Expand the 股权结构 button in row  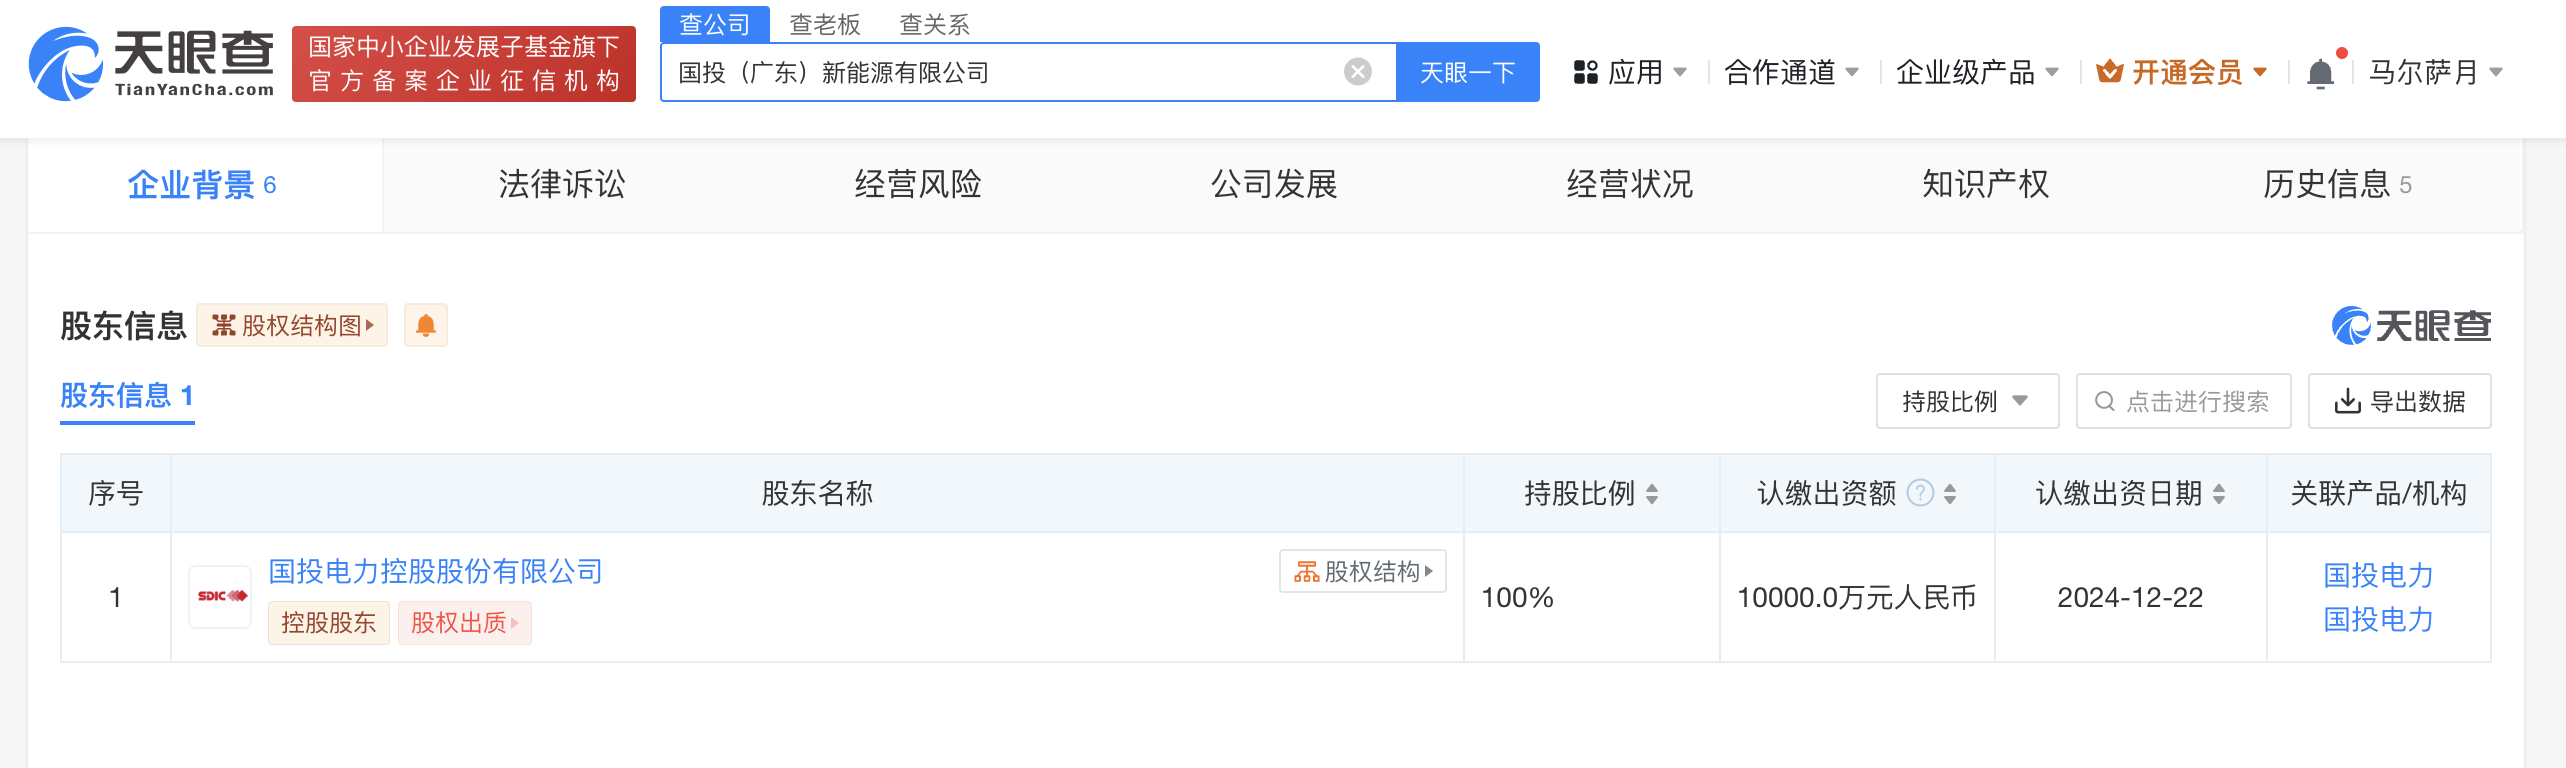pyautogui.click(x=1363, y=571)
